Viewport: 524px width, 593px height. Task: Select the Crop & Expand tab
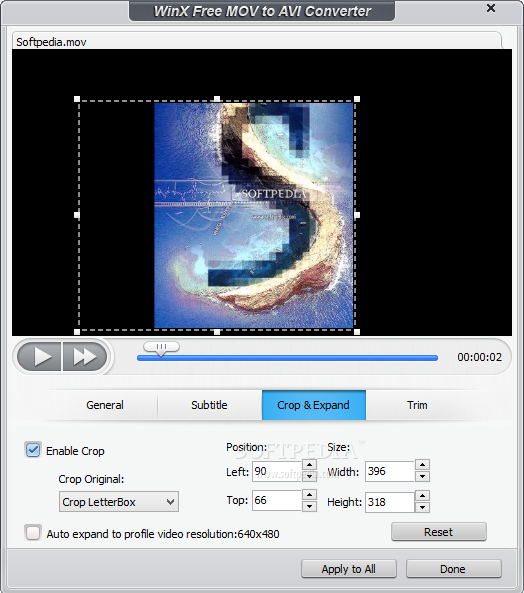314,405
